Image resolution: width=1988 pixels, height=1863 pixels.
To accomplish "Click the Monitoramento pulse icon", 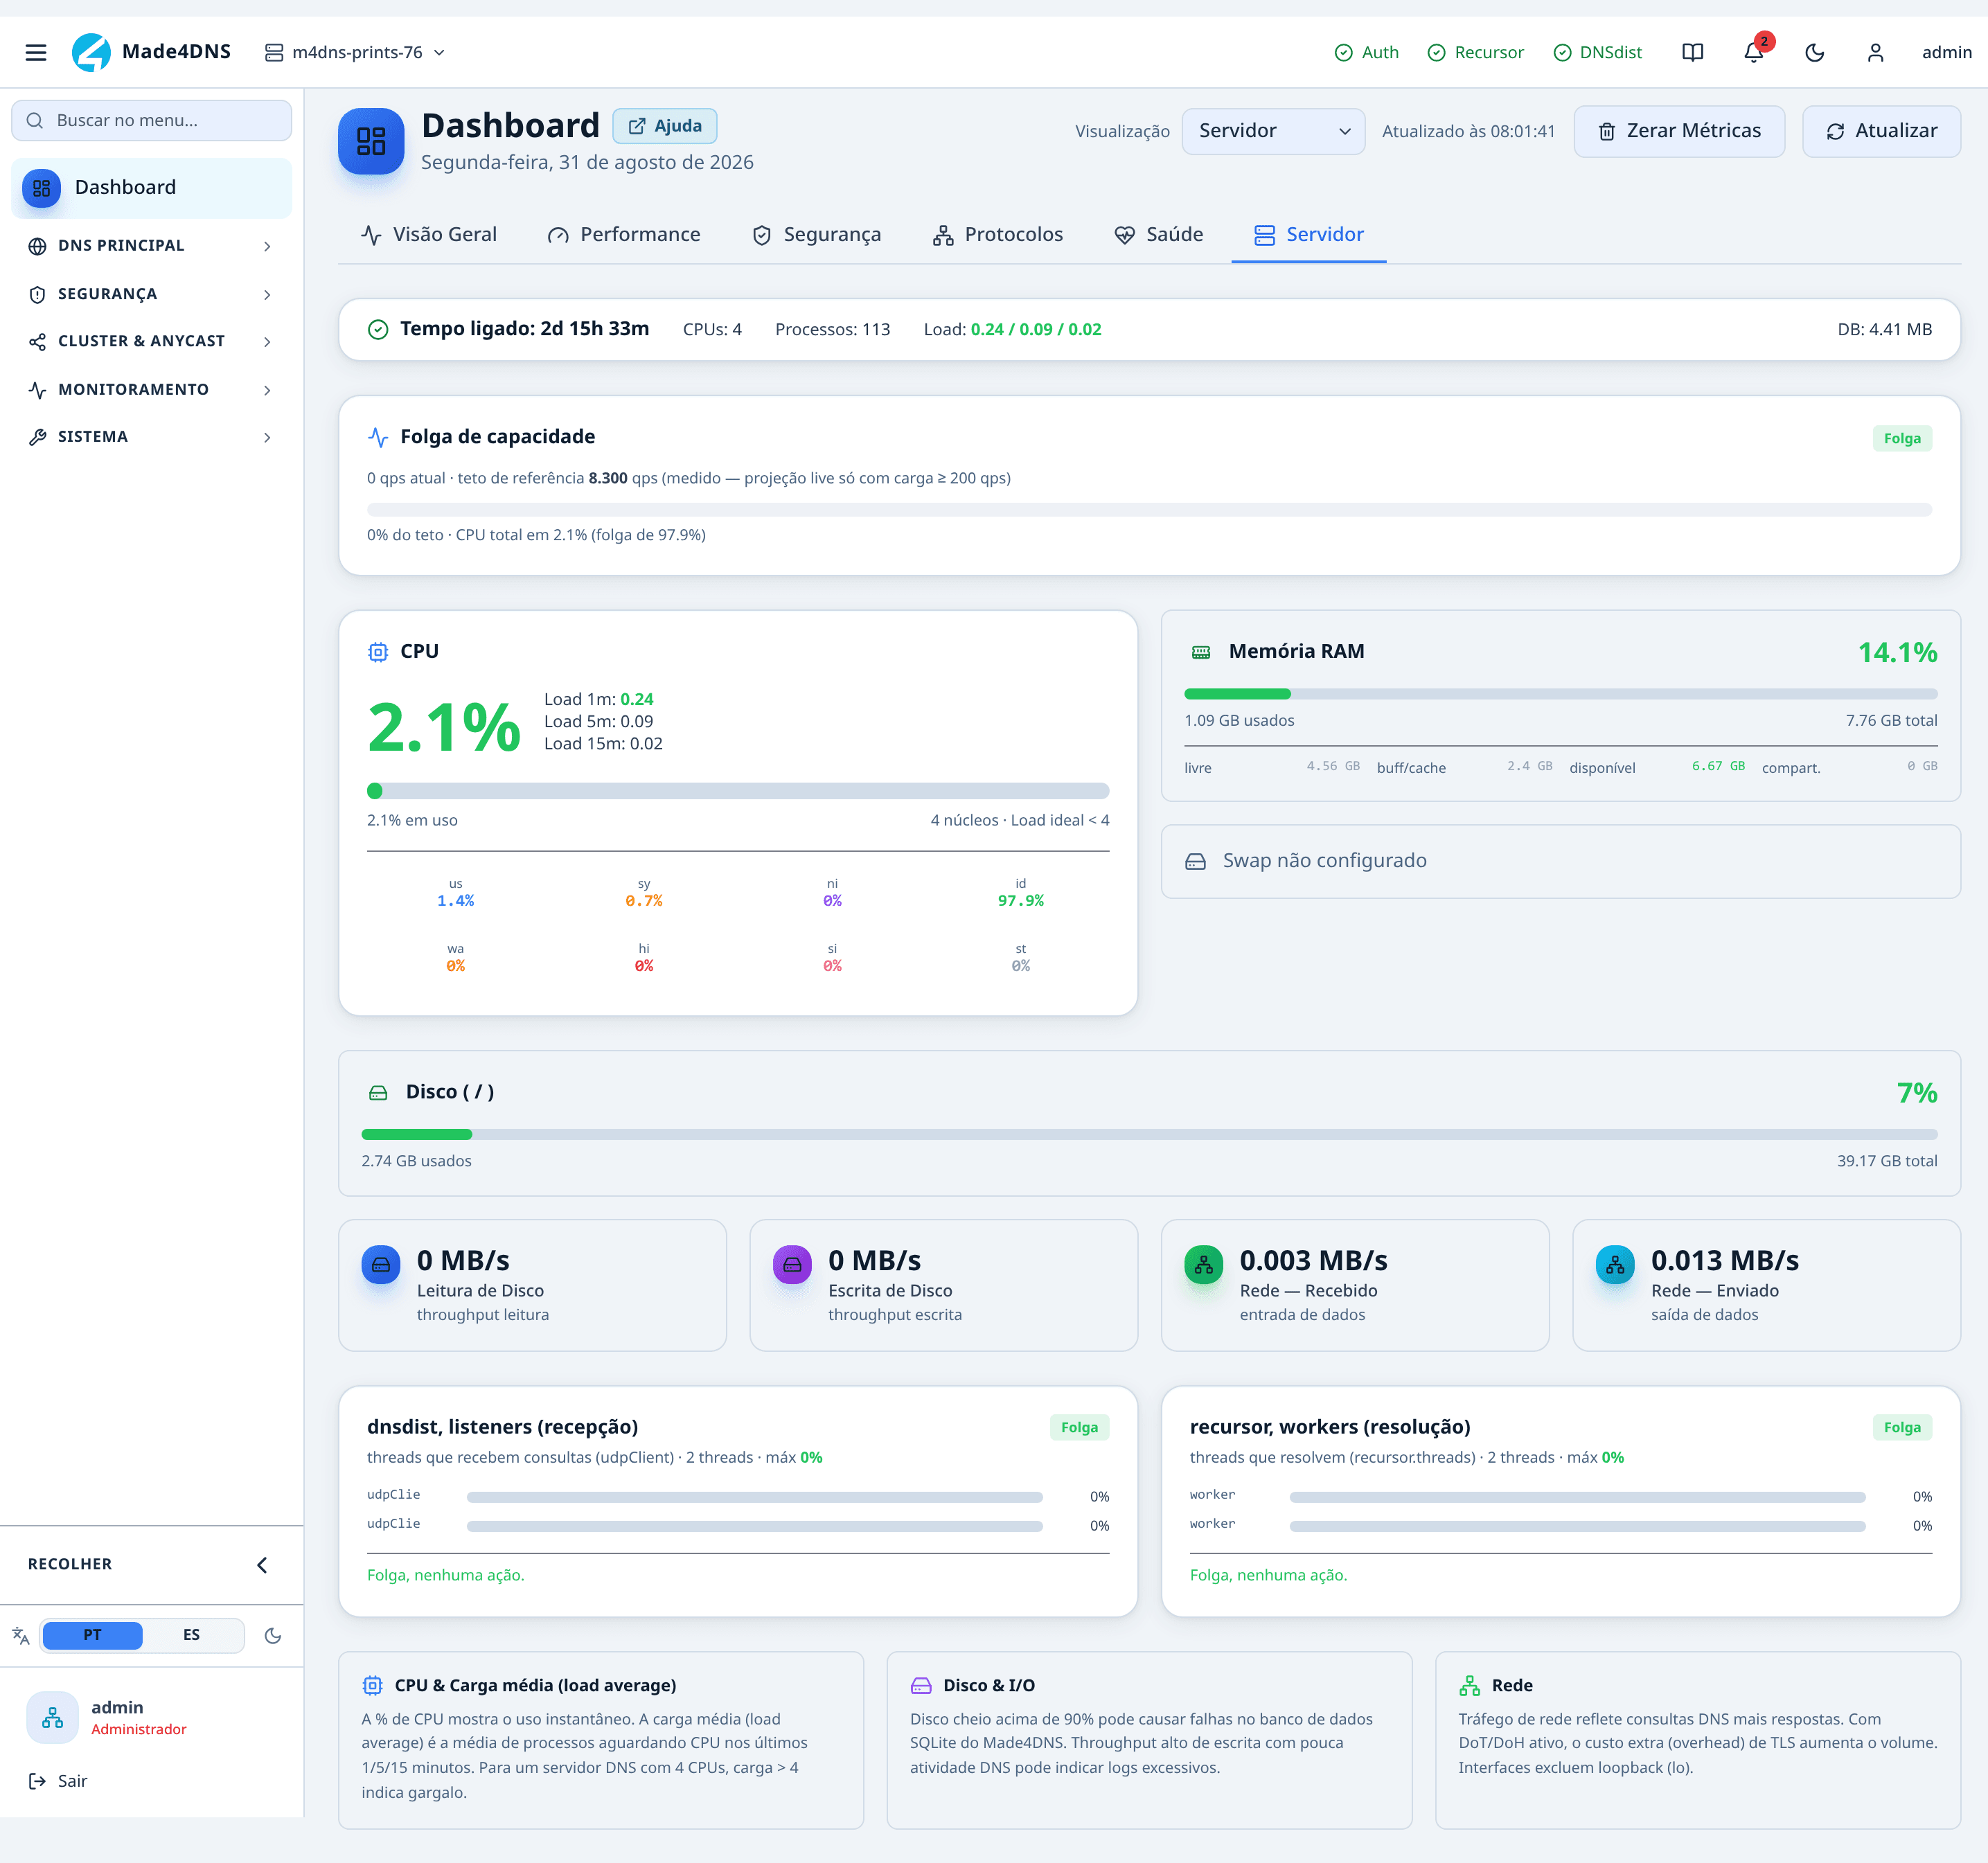I will (37, 390).
